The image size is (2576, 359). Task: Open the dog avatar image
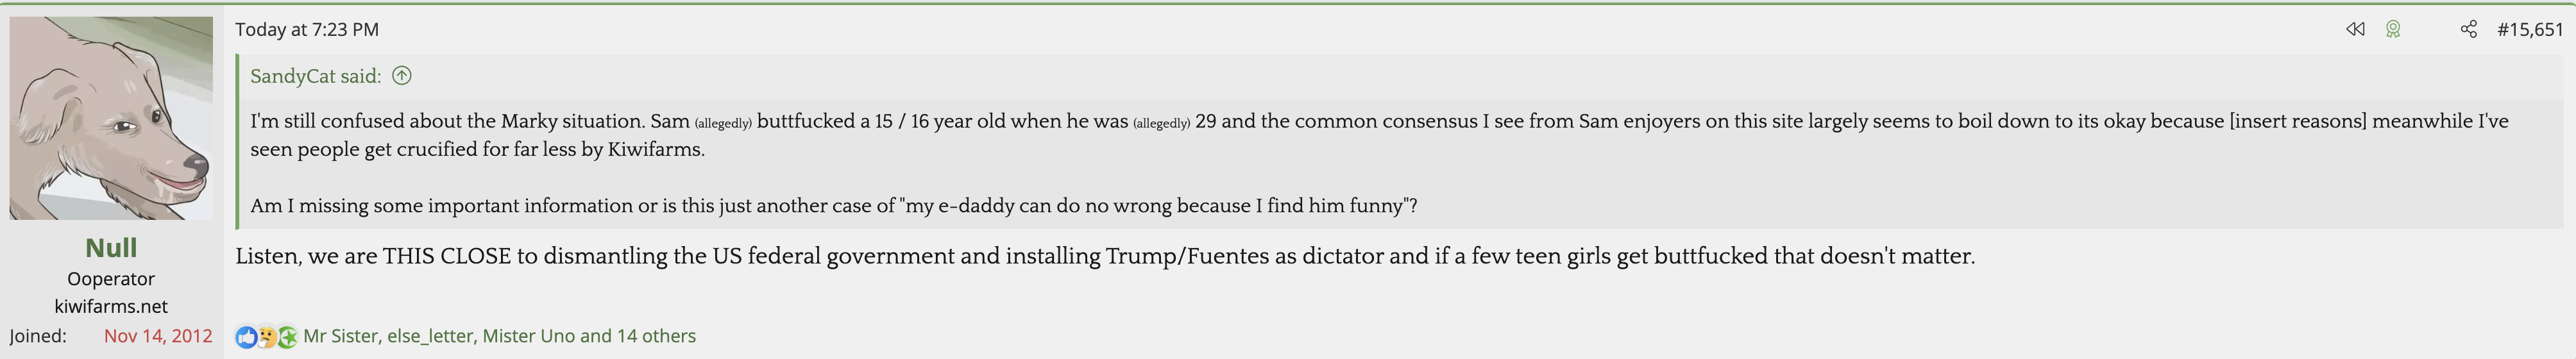point(111,118)
